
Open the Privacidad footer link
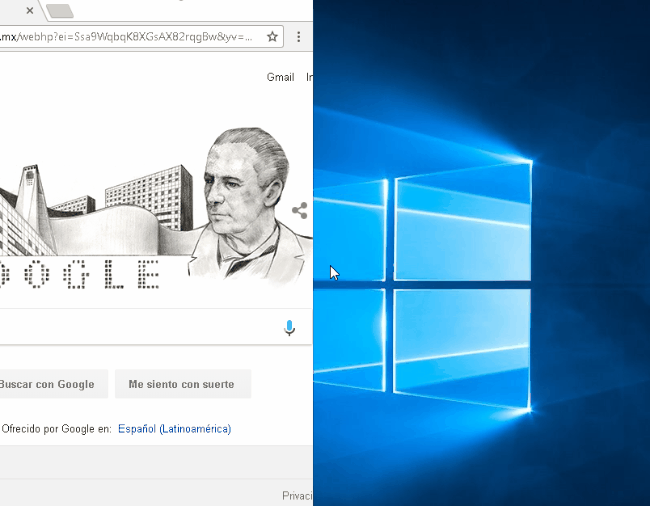298,495
